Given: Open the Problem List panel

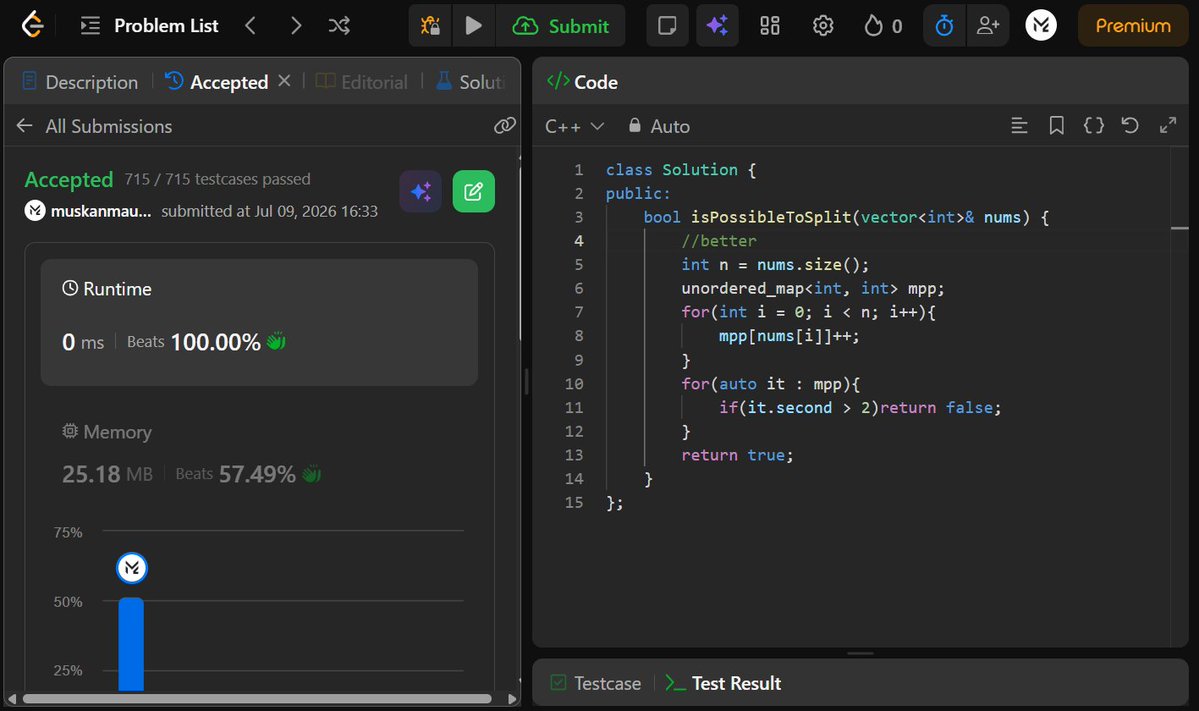Looking at the screenshot, I should click(150, 26).
